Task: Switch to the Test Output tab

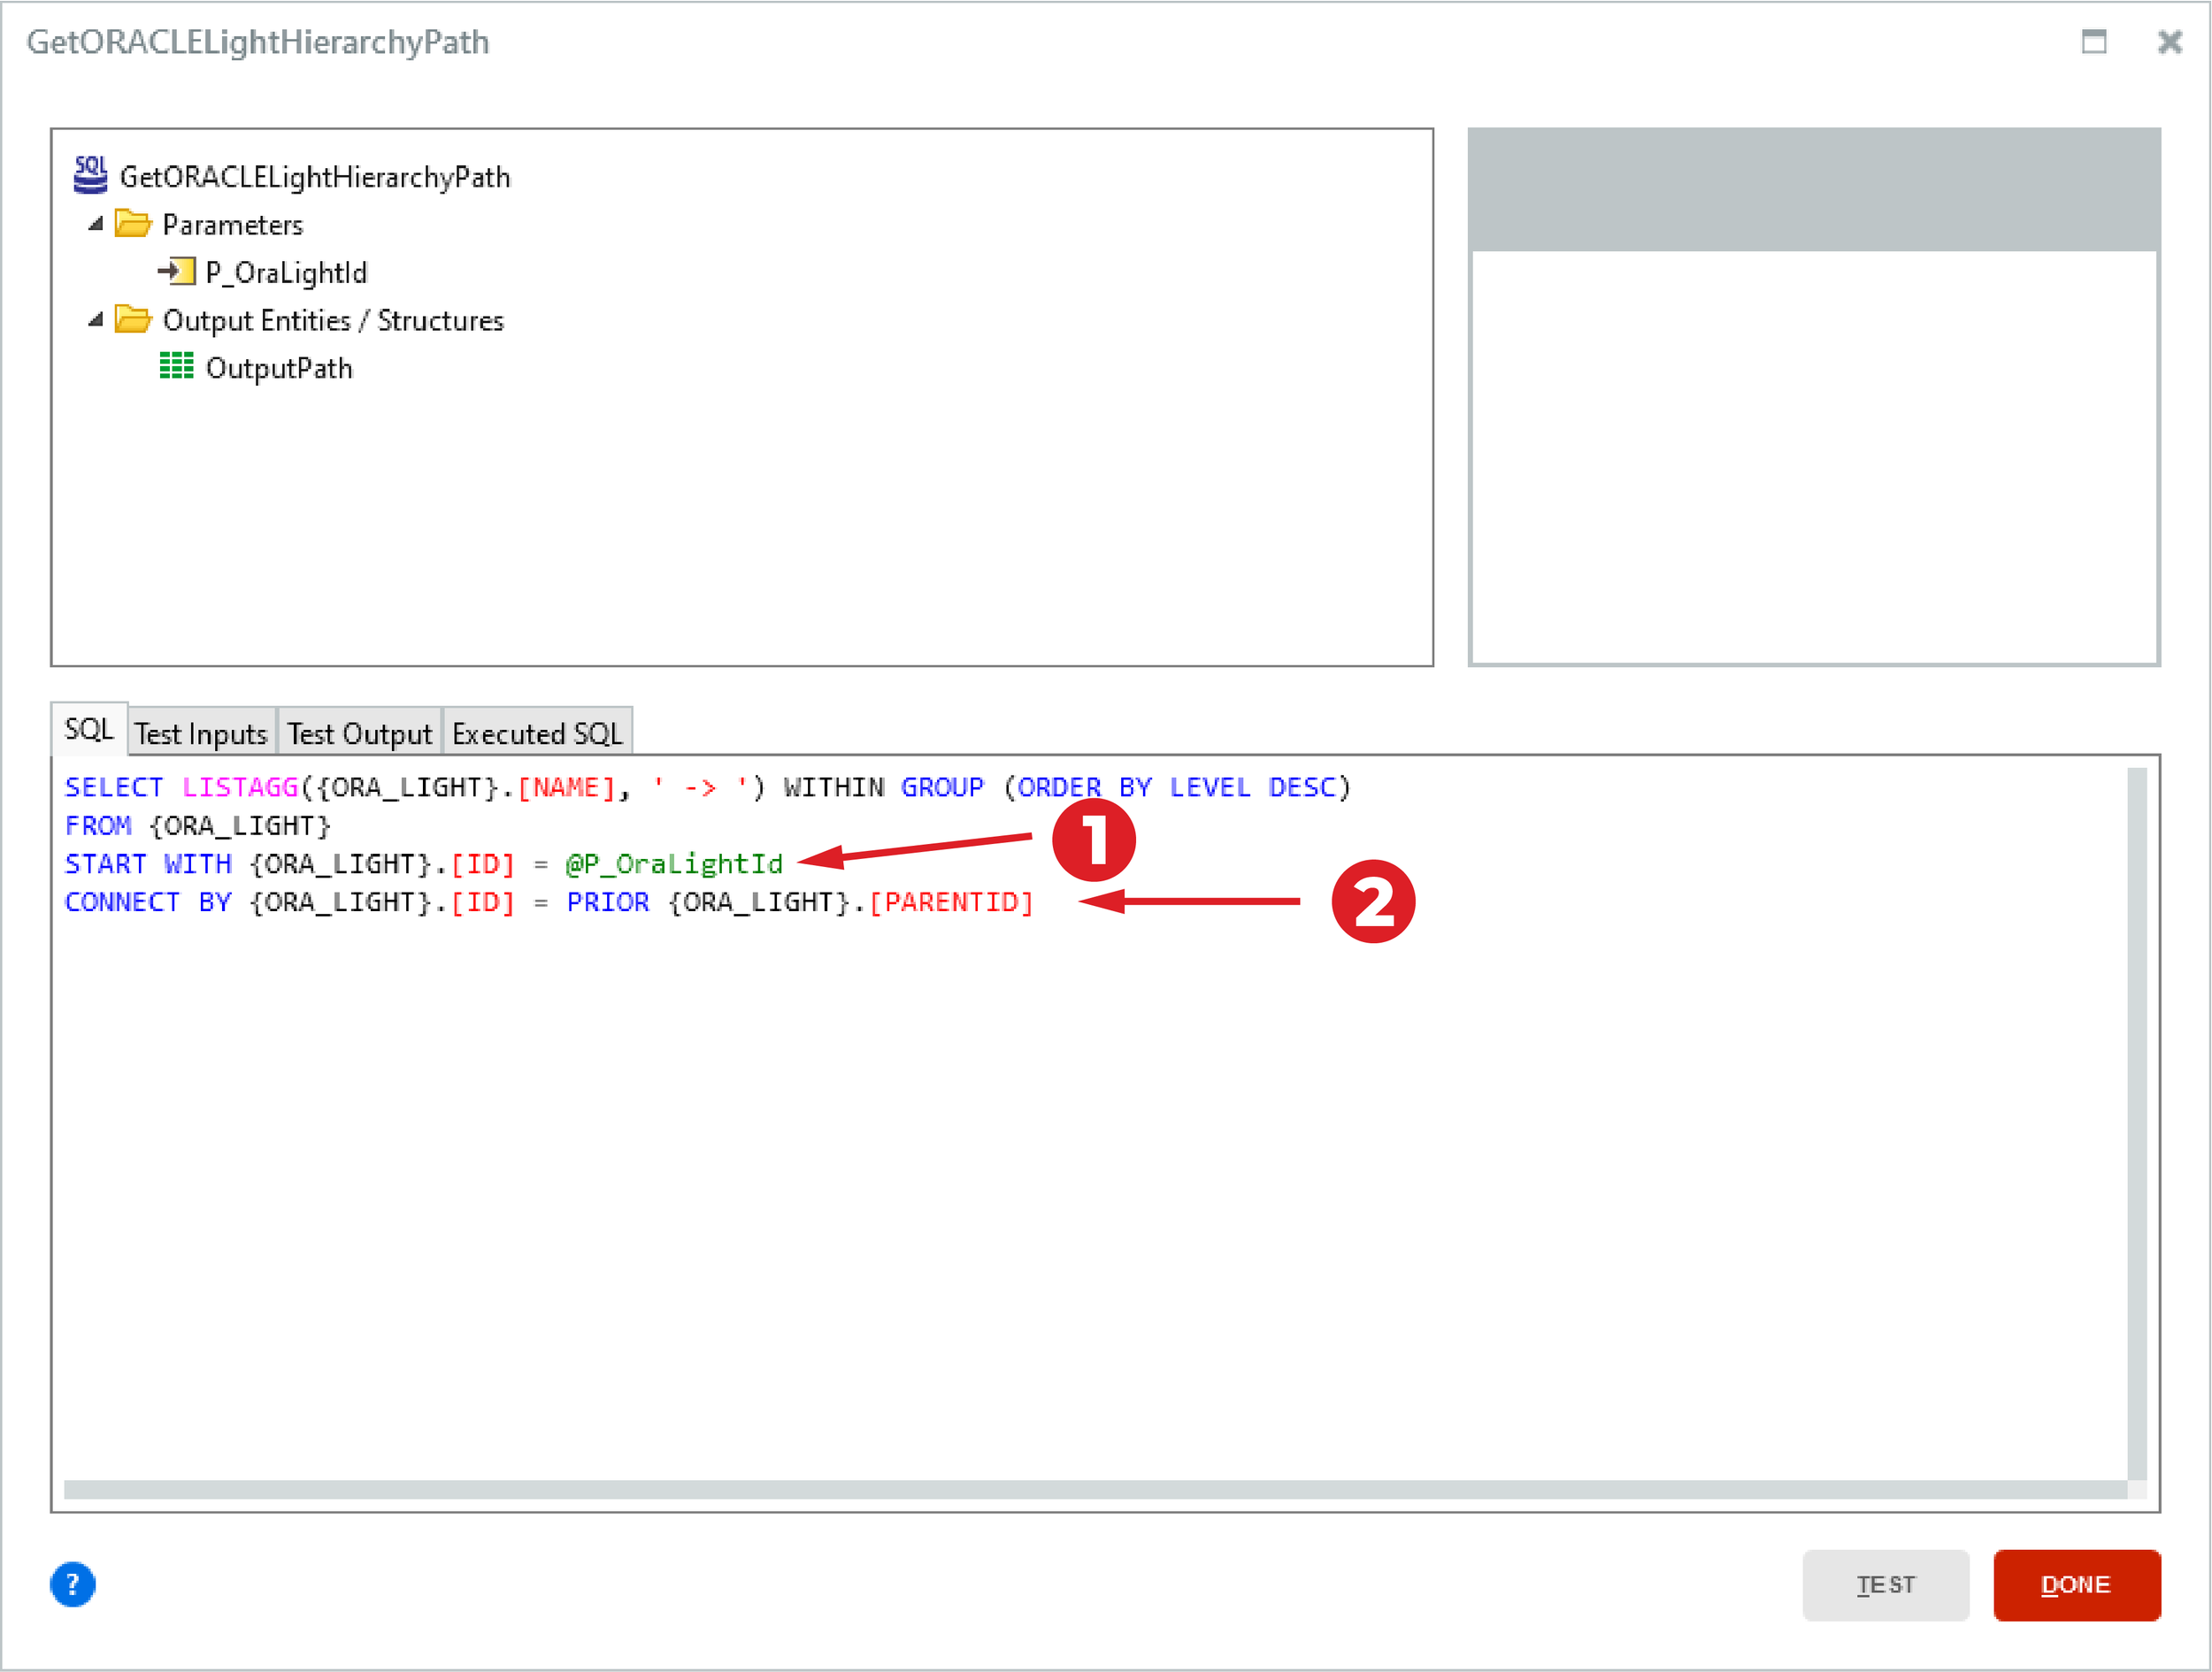Action: [358, 732]
